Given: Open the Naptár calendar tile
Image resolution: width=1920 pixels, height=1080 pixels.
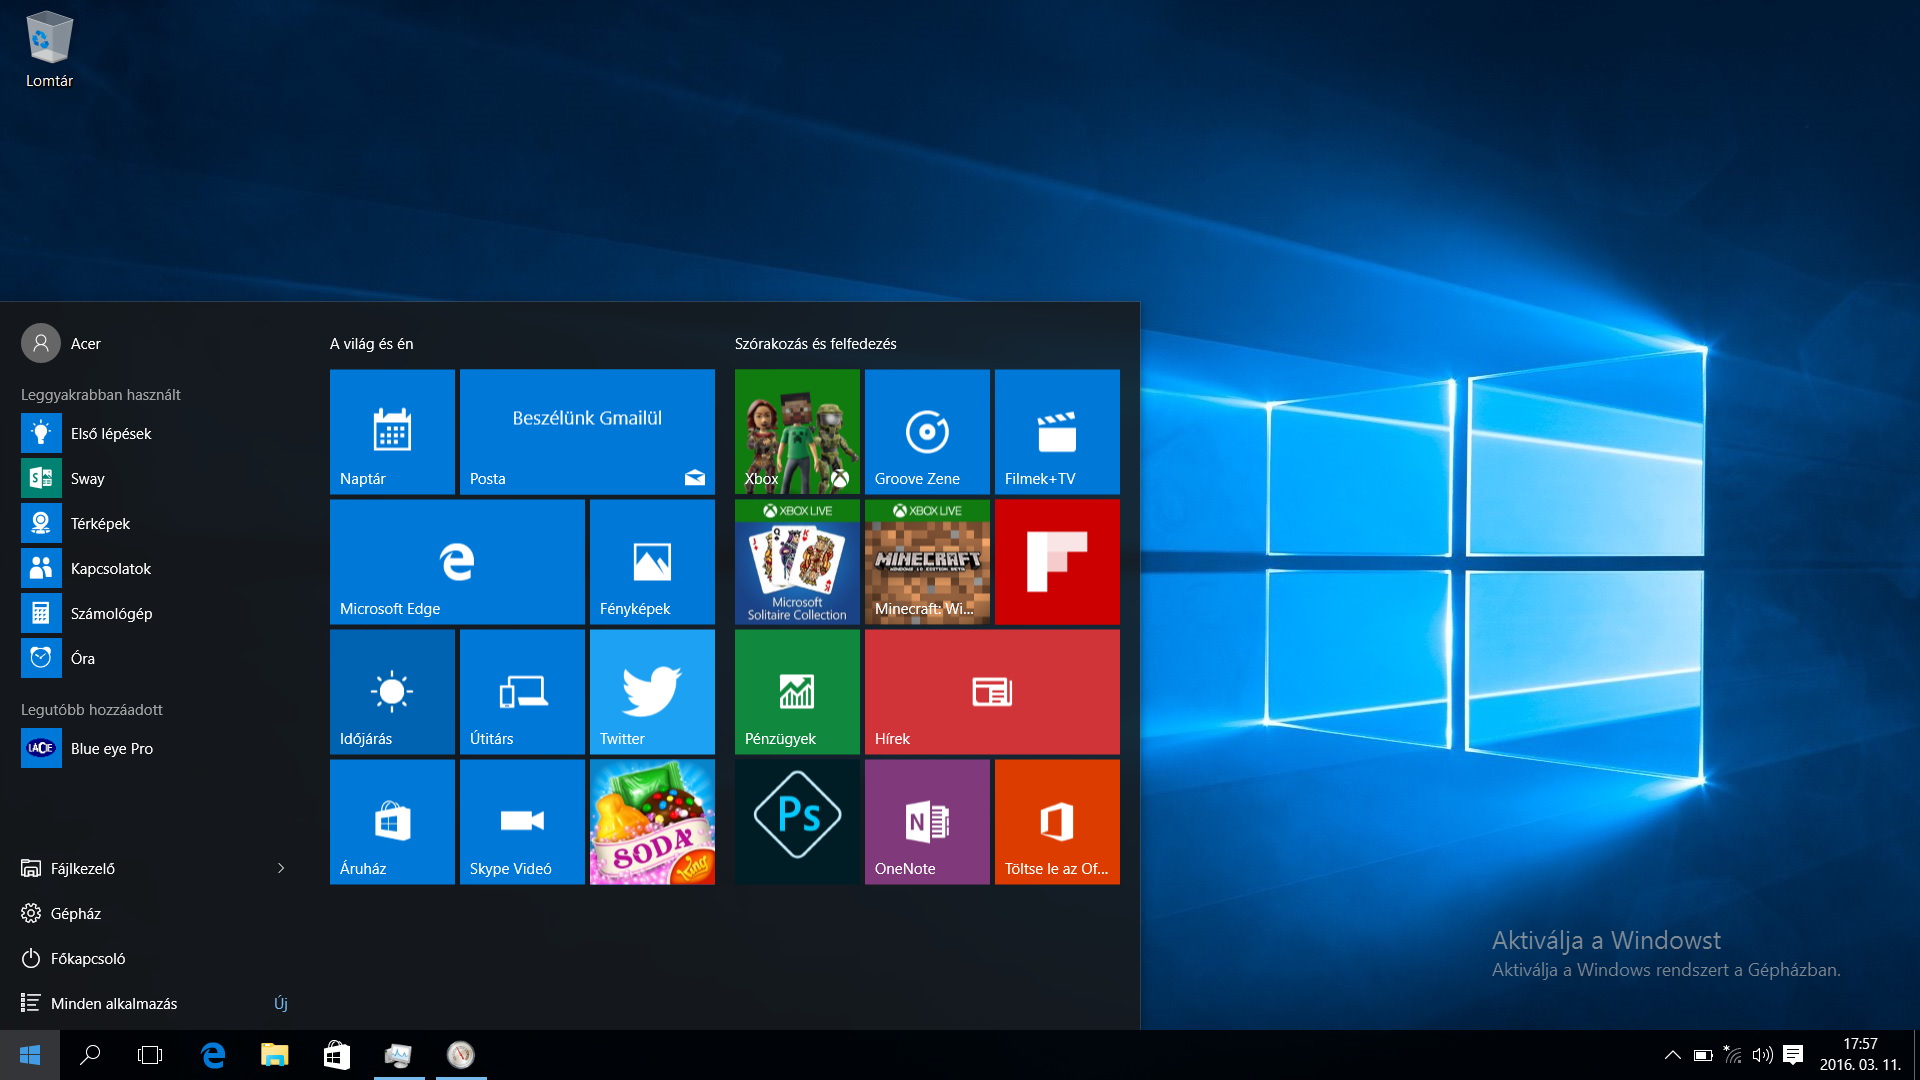Looking at the screenshot, I should click(x=392, y=432).
